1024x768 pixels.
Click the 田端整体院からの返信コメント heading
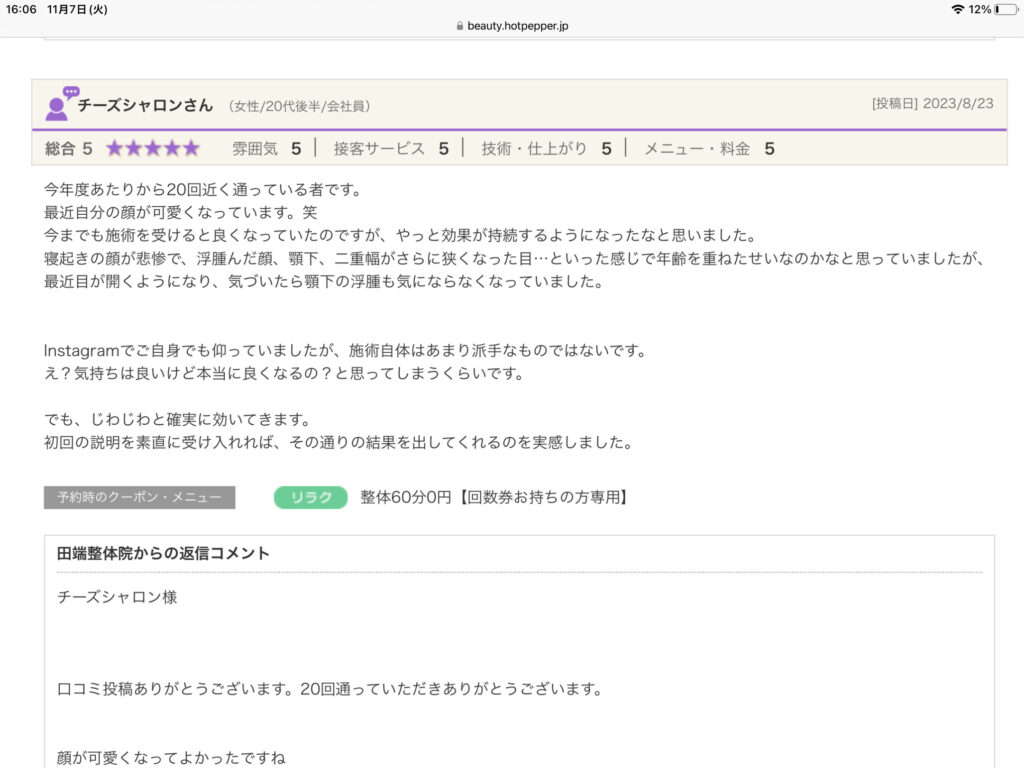click(x=164, y=553)
